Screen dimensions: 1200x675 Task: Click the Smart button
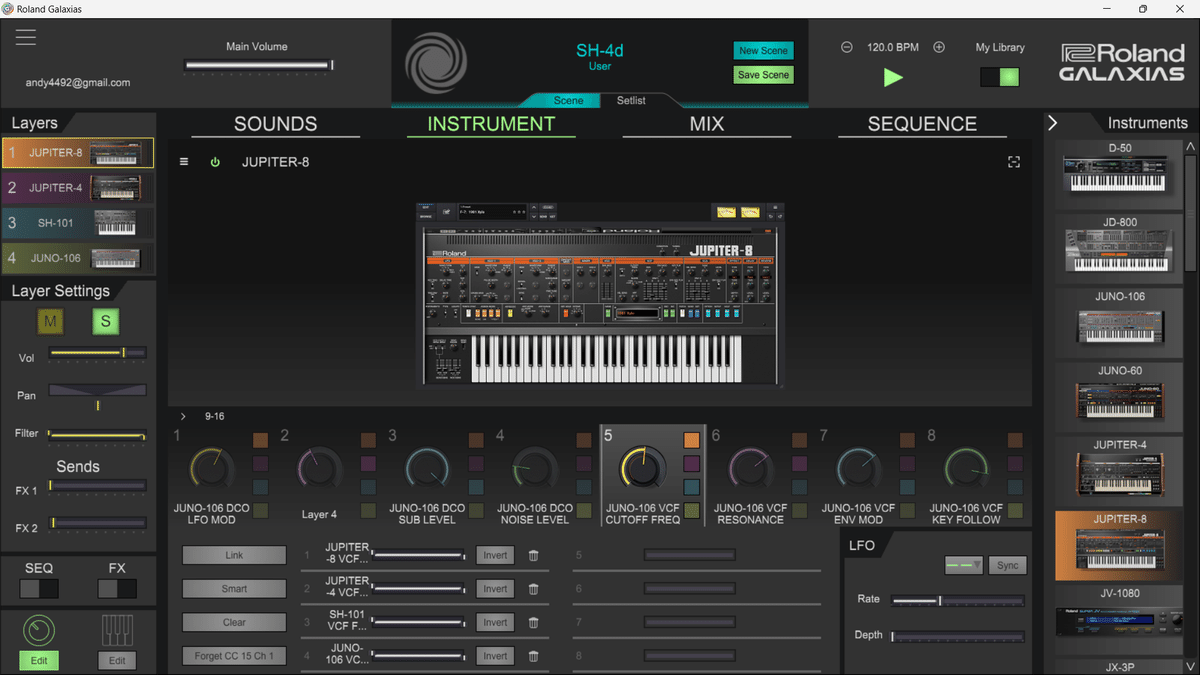coord(234,589)
